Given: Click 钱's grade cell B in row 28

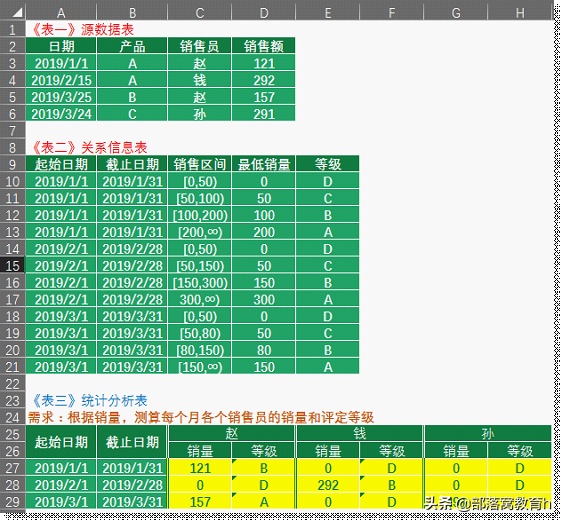Looking at the screenshot, I should (392, 485).
